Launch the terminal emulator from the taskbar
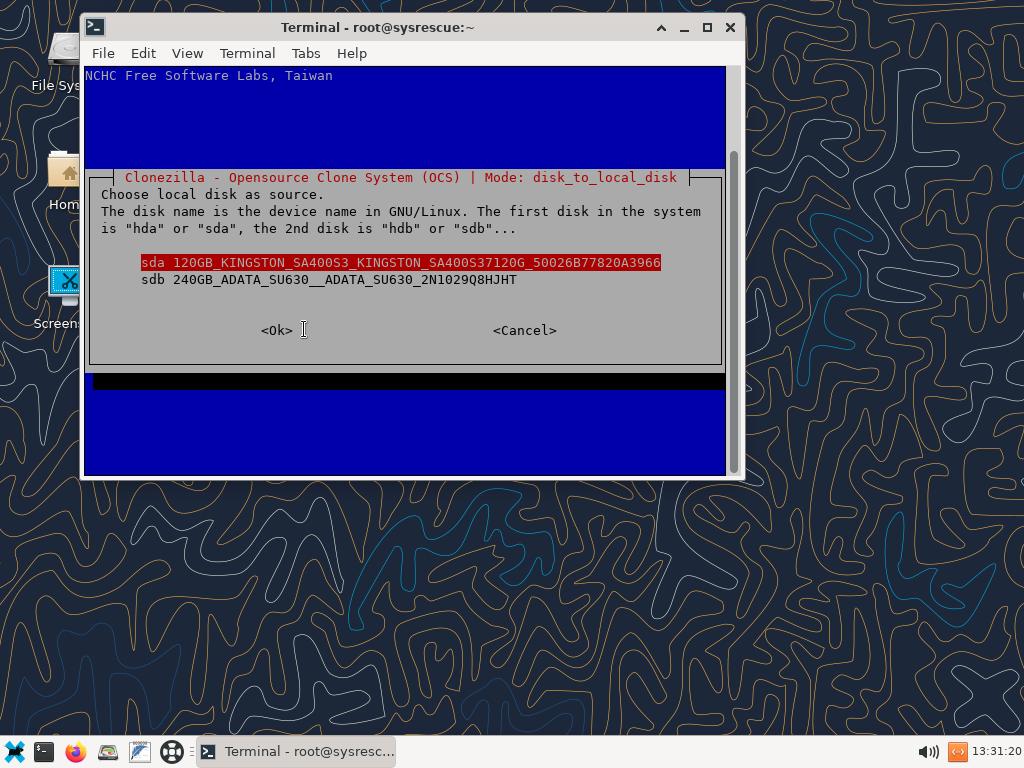This screenshot has height=768, width=1024. [44, 751]
